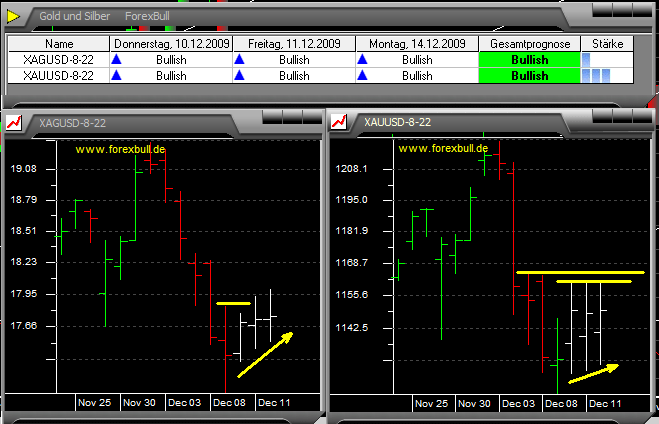Screen dimensions: 659x424
Task: Click blue bullish arrow for XAGUSD Montag
Action: tap(363, 60)
